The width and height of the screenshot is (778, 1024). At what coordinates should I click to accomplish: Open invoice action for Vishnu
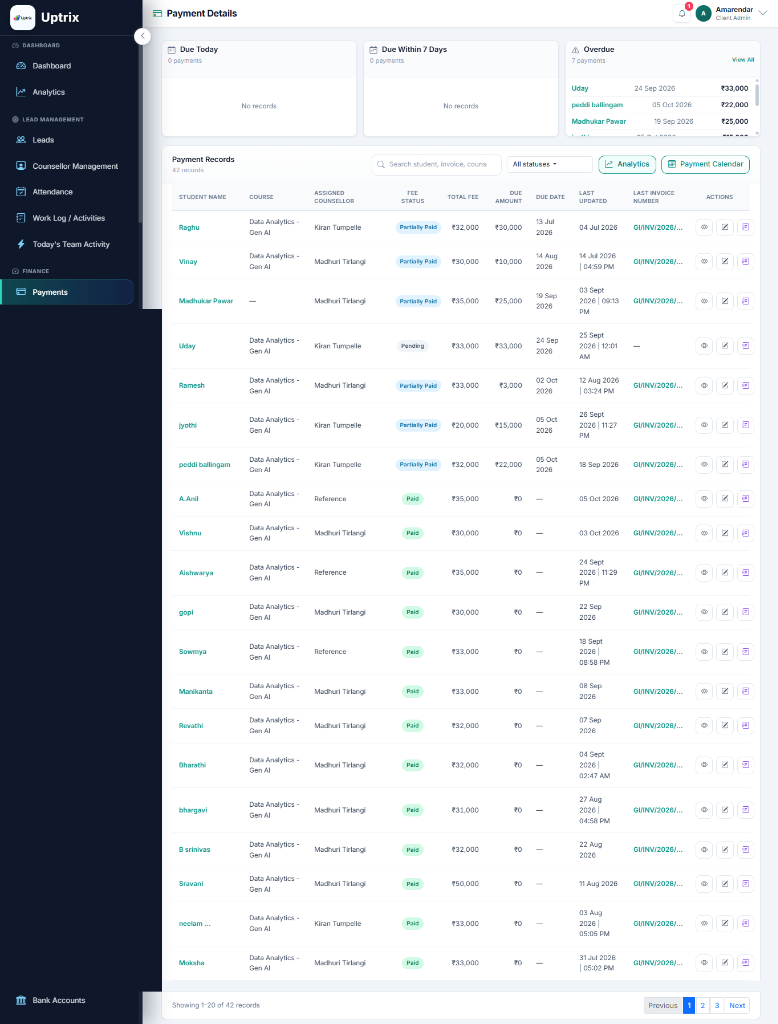tap(745, 533)
